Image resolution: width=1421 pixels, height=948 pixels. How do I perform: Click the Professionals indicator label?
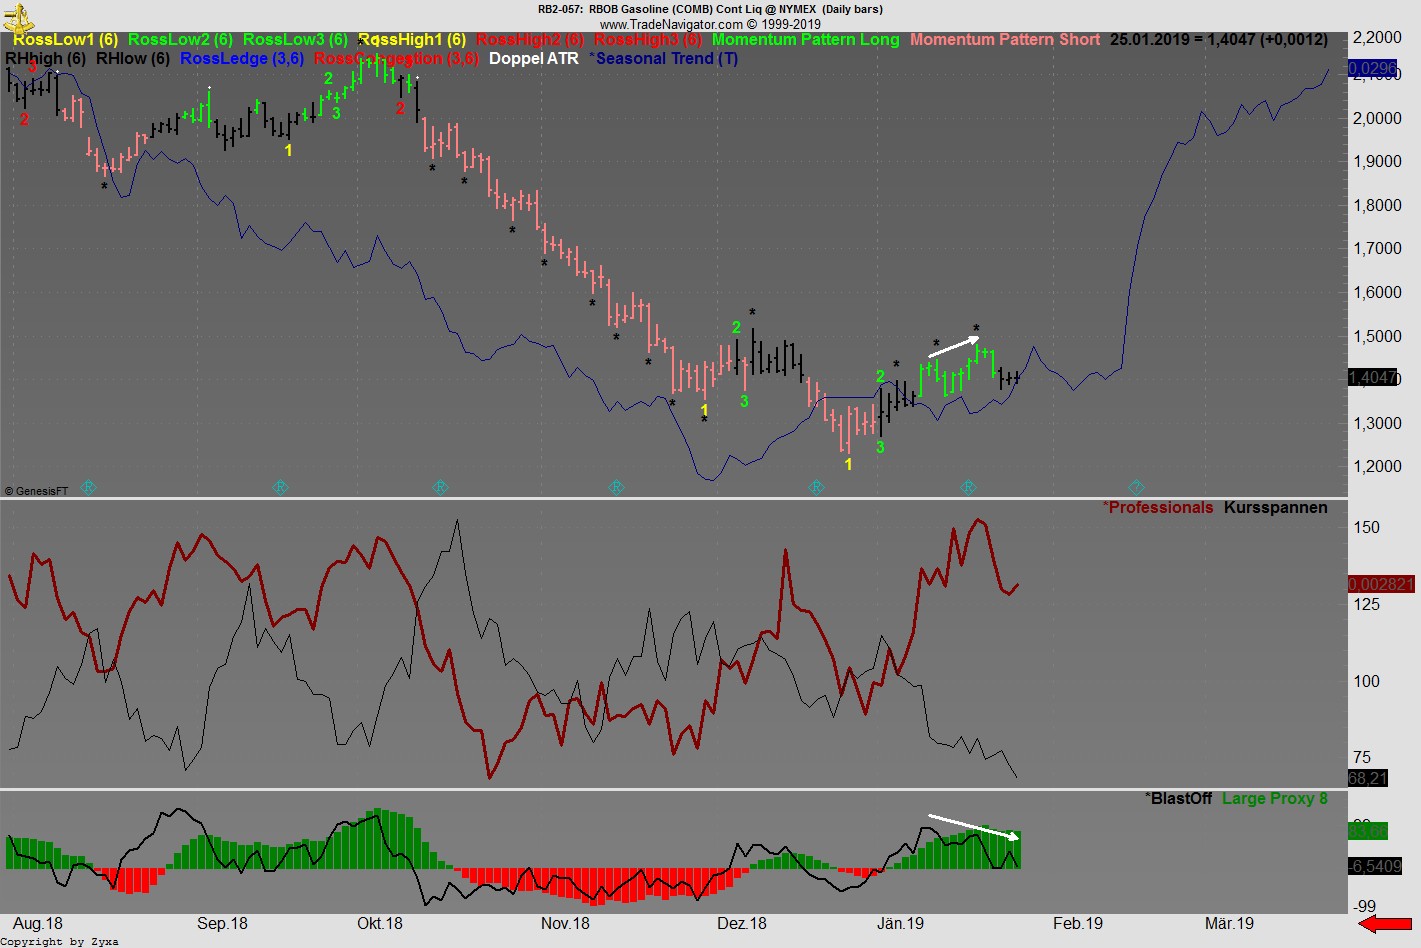tap(1157, 507)
